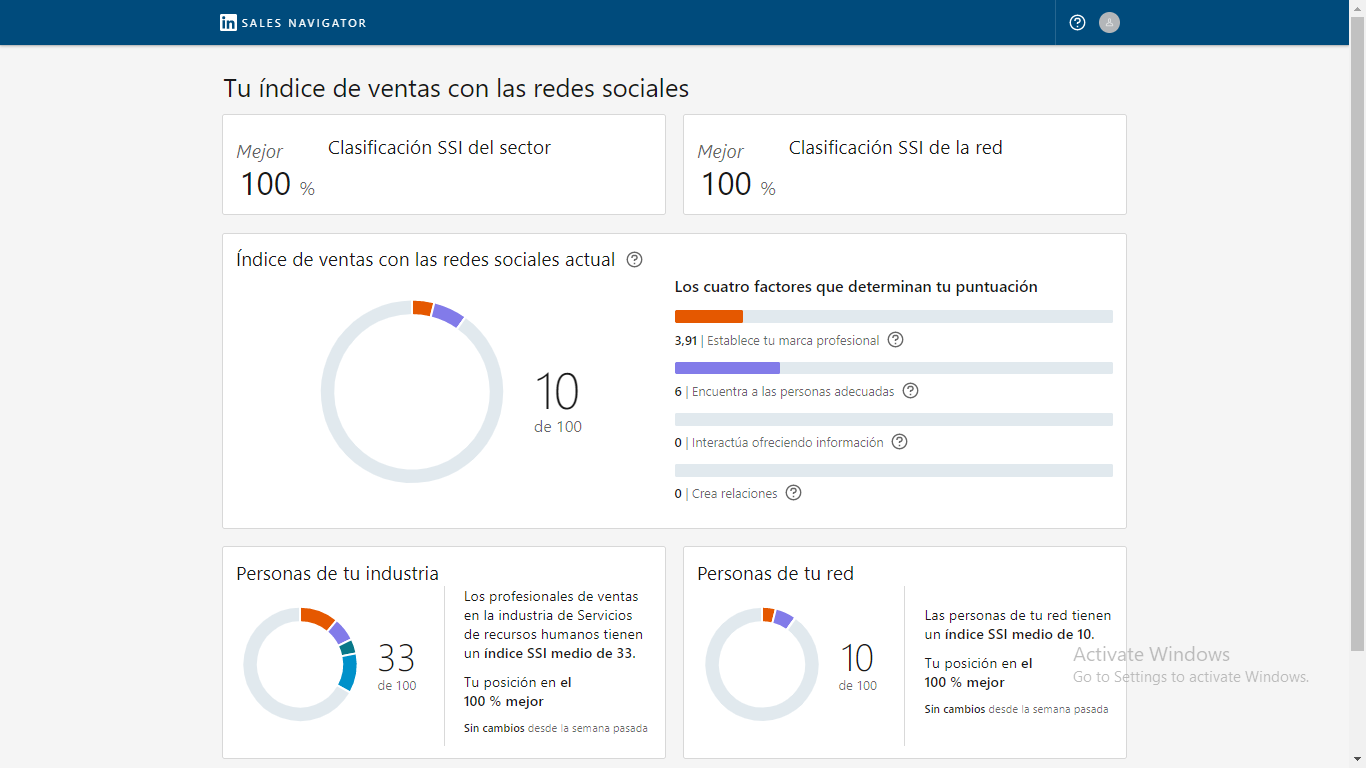
Task: Click 'Encuentra a las personas adecuadas' label
Action: (x=793, y=392)
